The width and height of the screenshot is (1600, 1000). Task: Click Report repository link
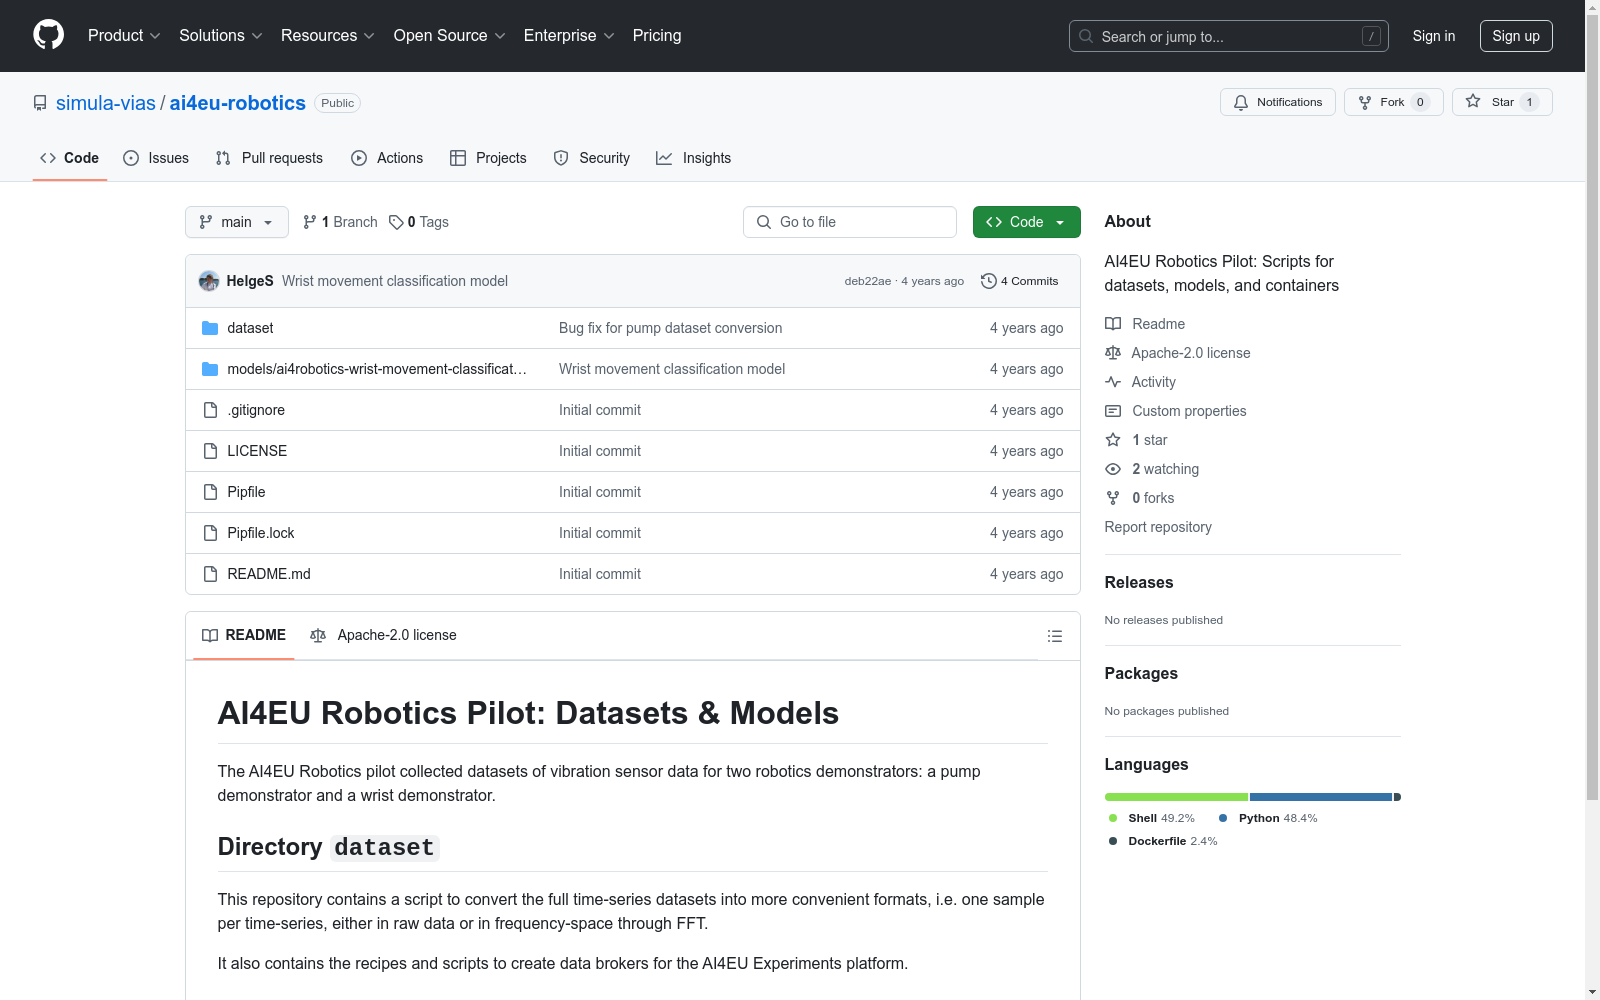(x=1158, y=527)
